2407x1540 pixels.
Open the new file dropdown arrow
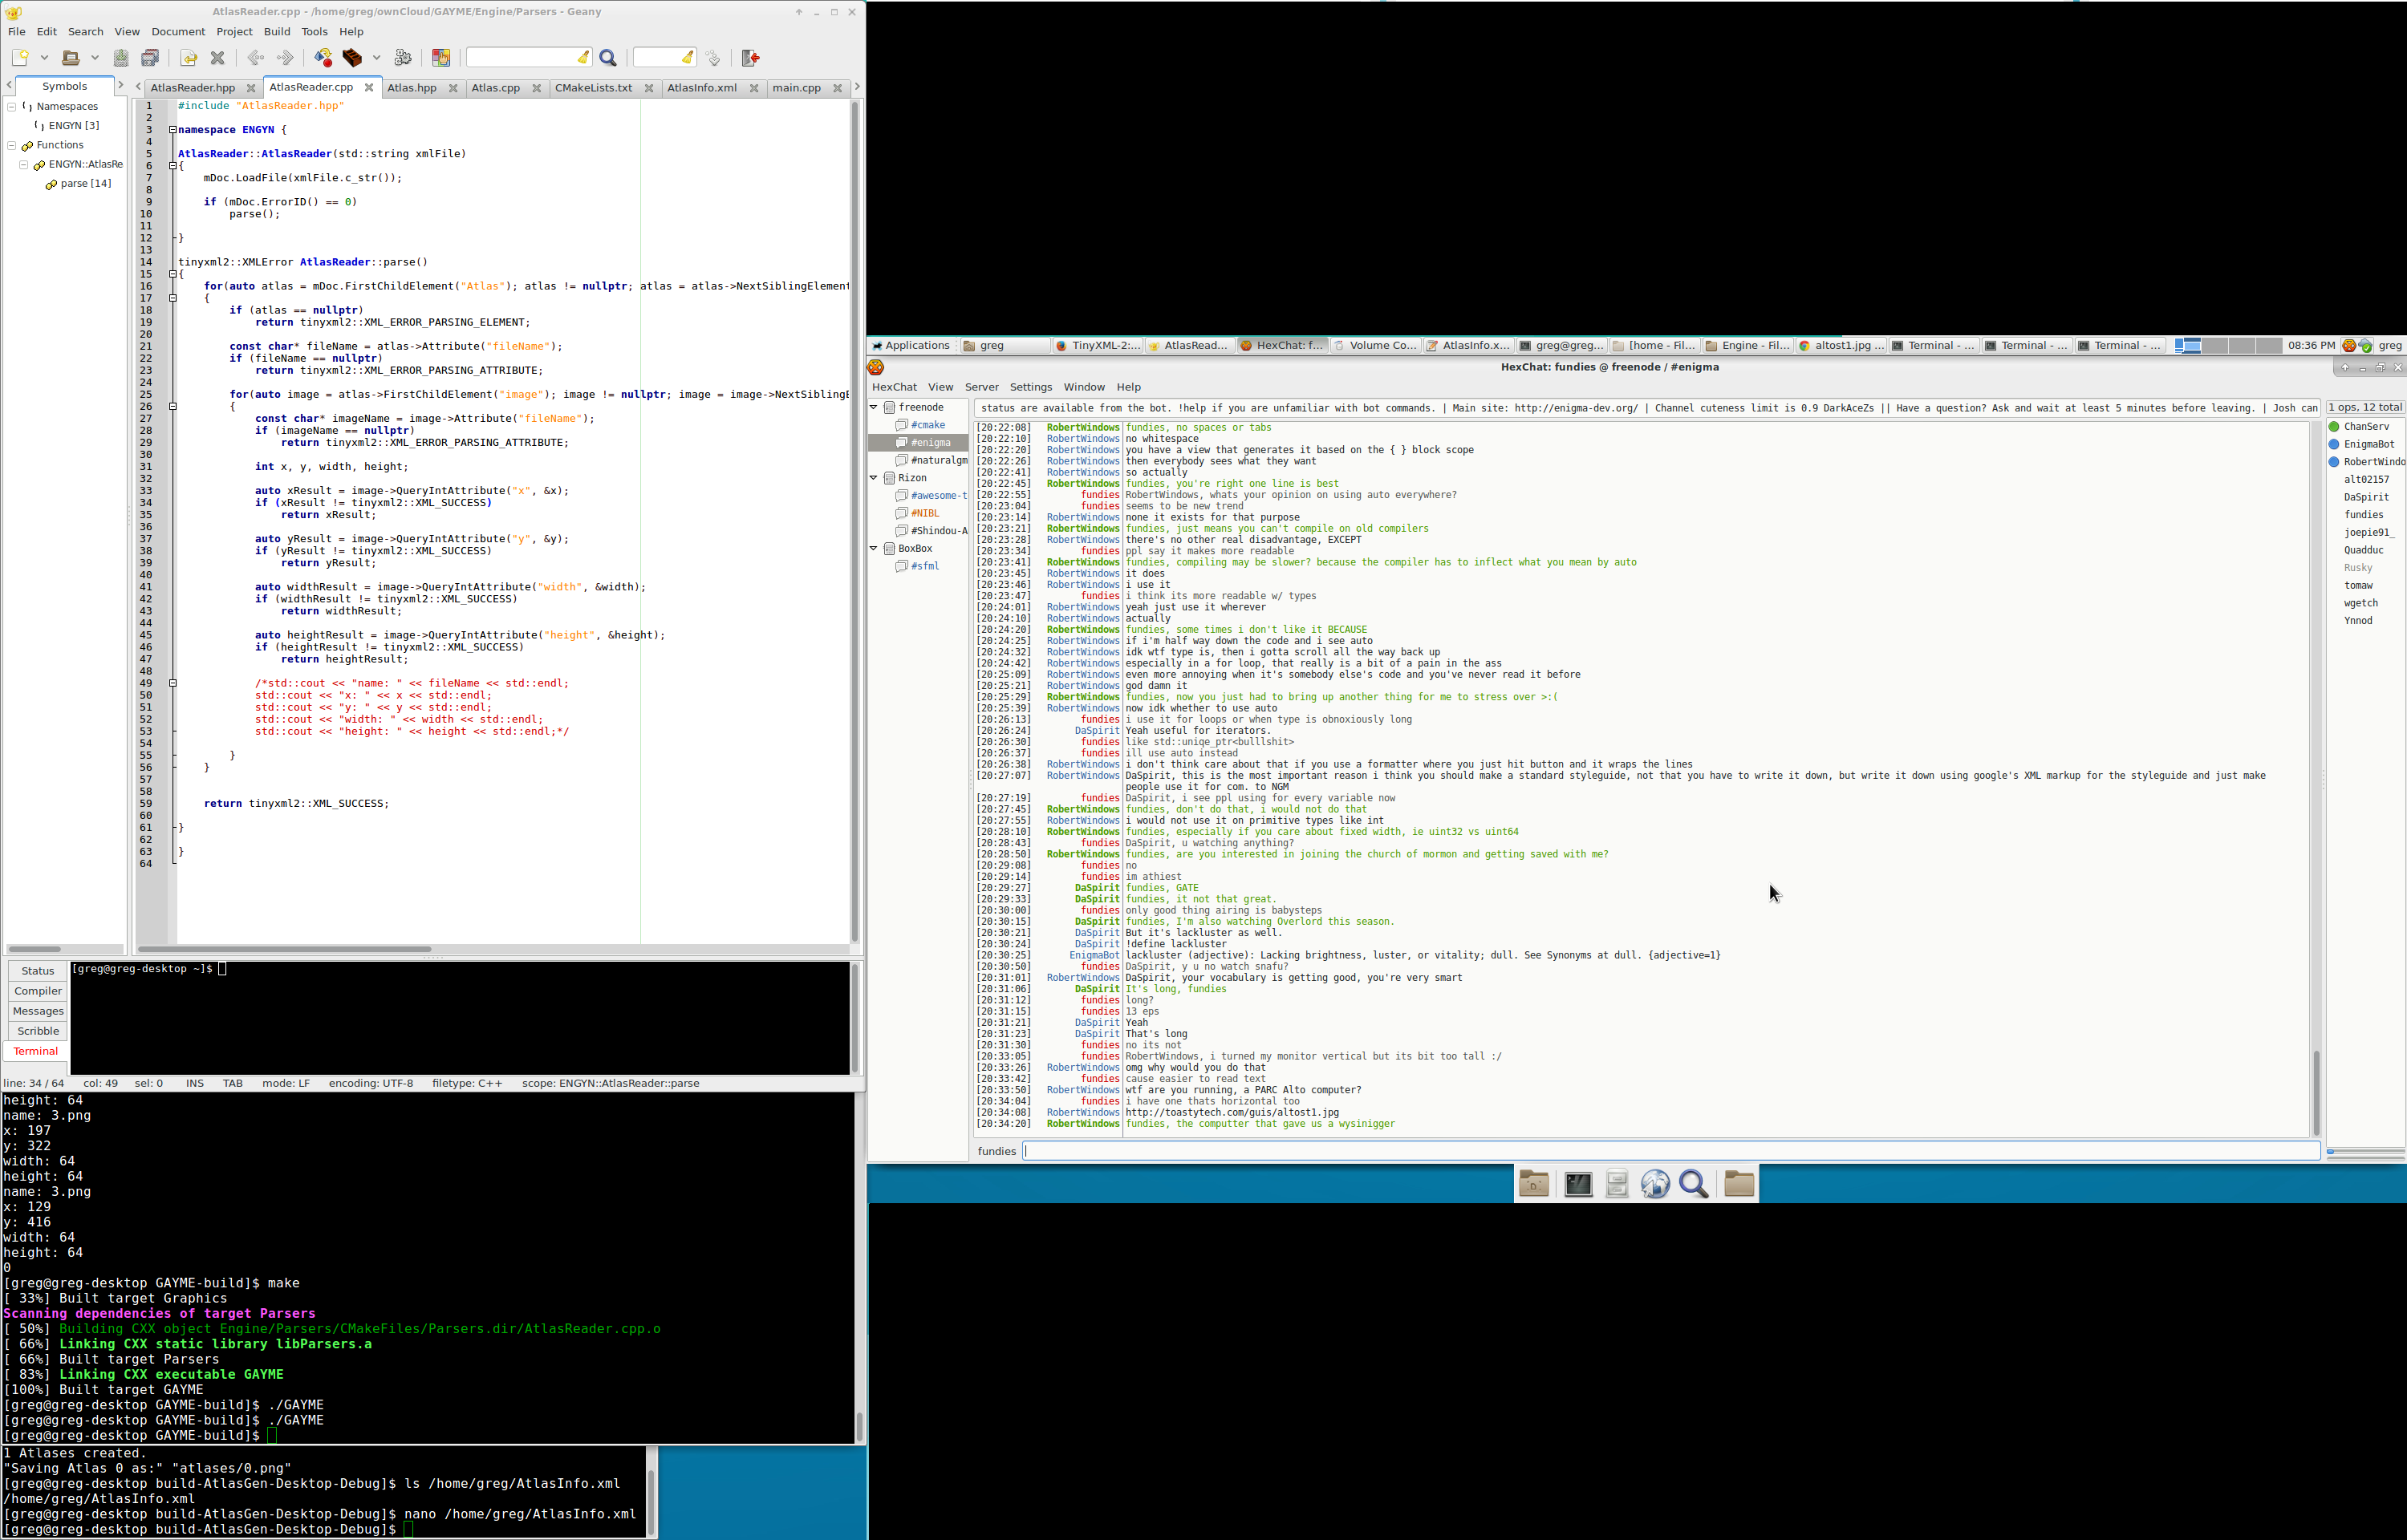coord(45,58)
